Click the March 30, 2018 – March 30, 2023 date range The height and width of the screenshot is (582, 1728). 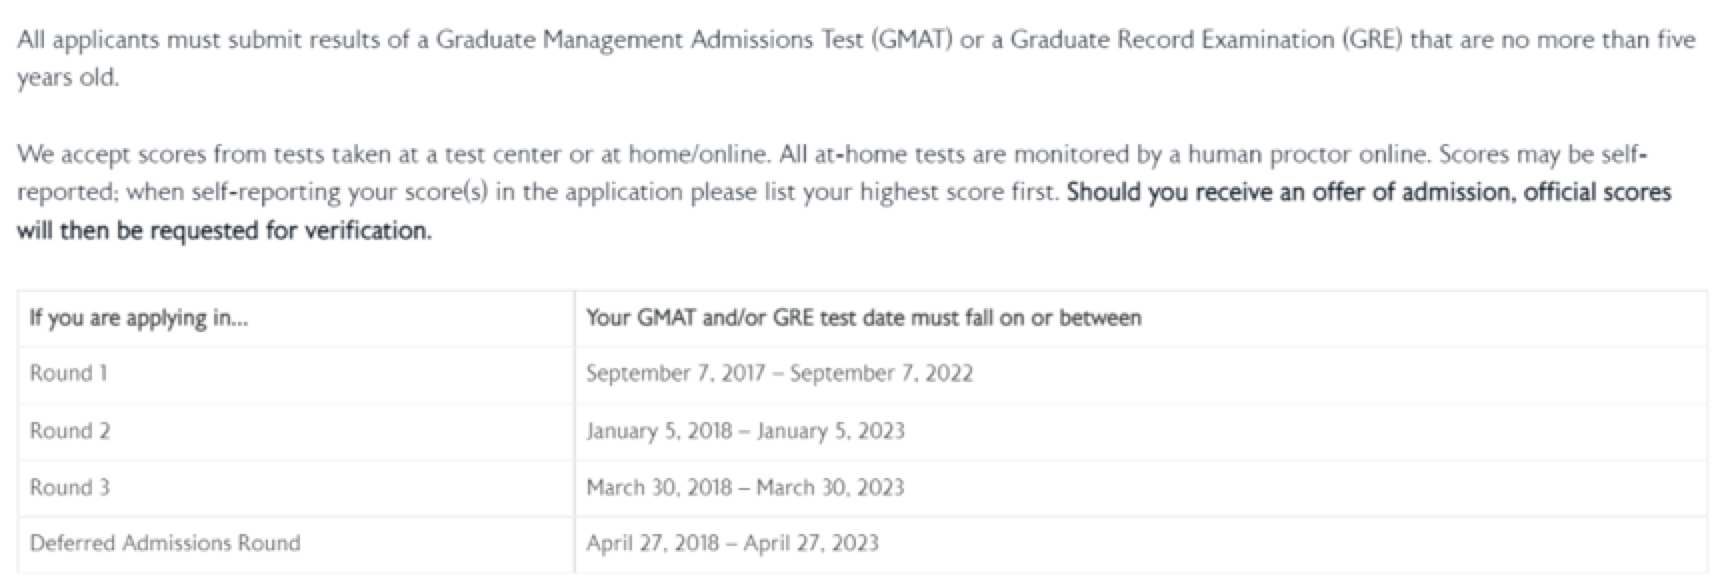point(745,488)
